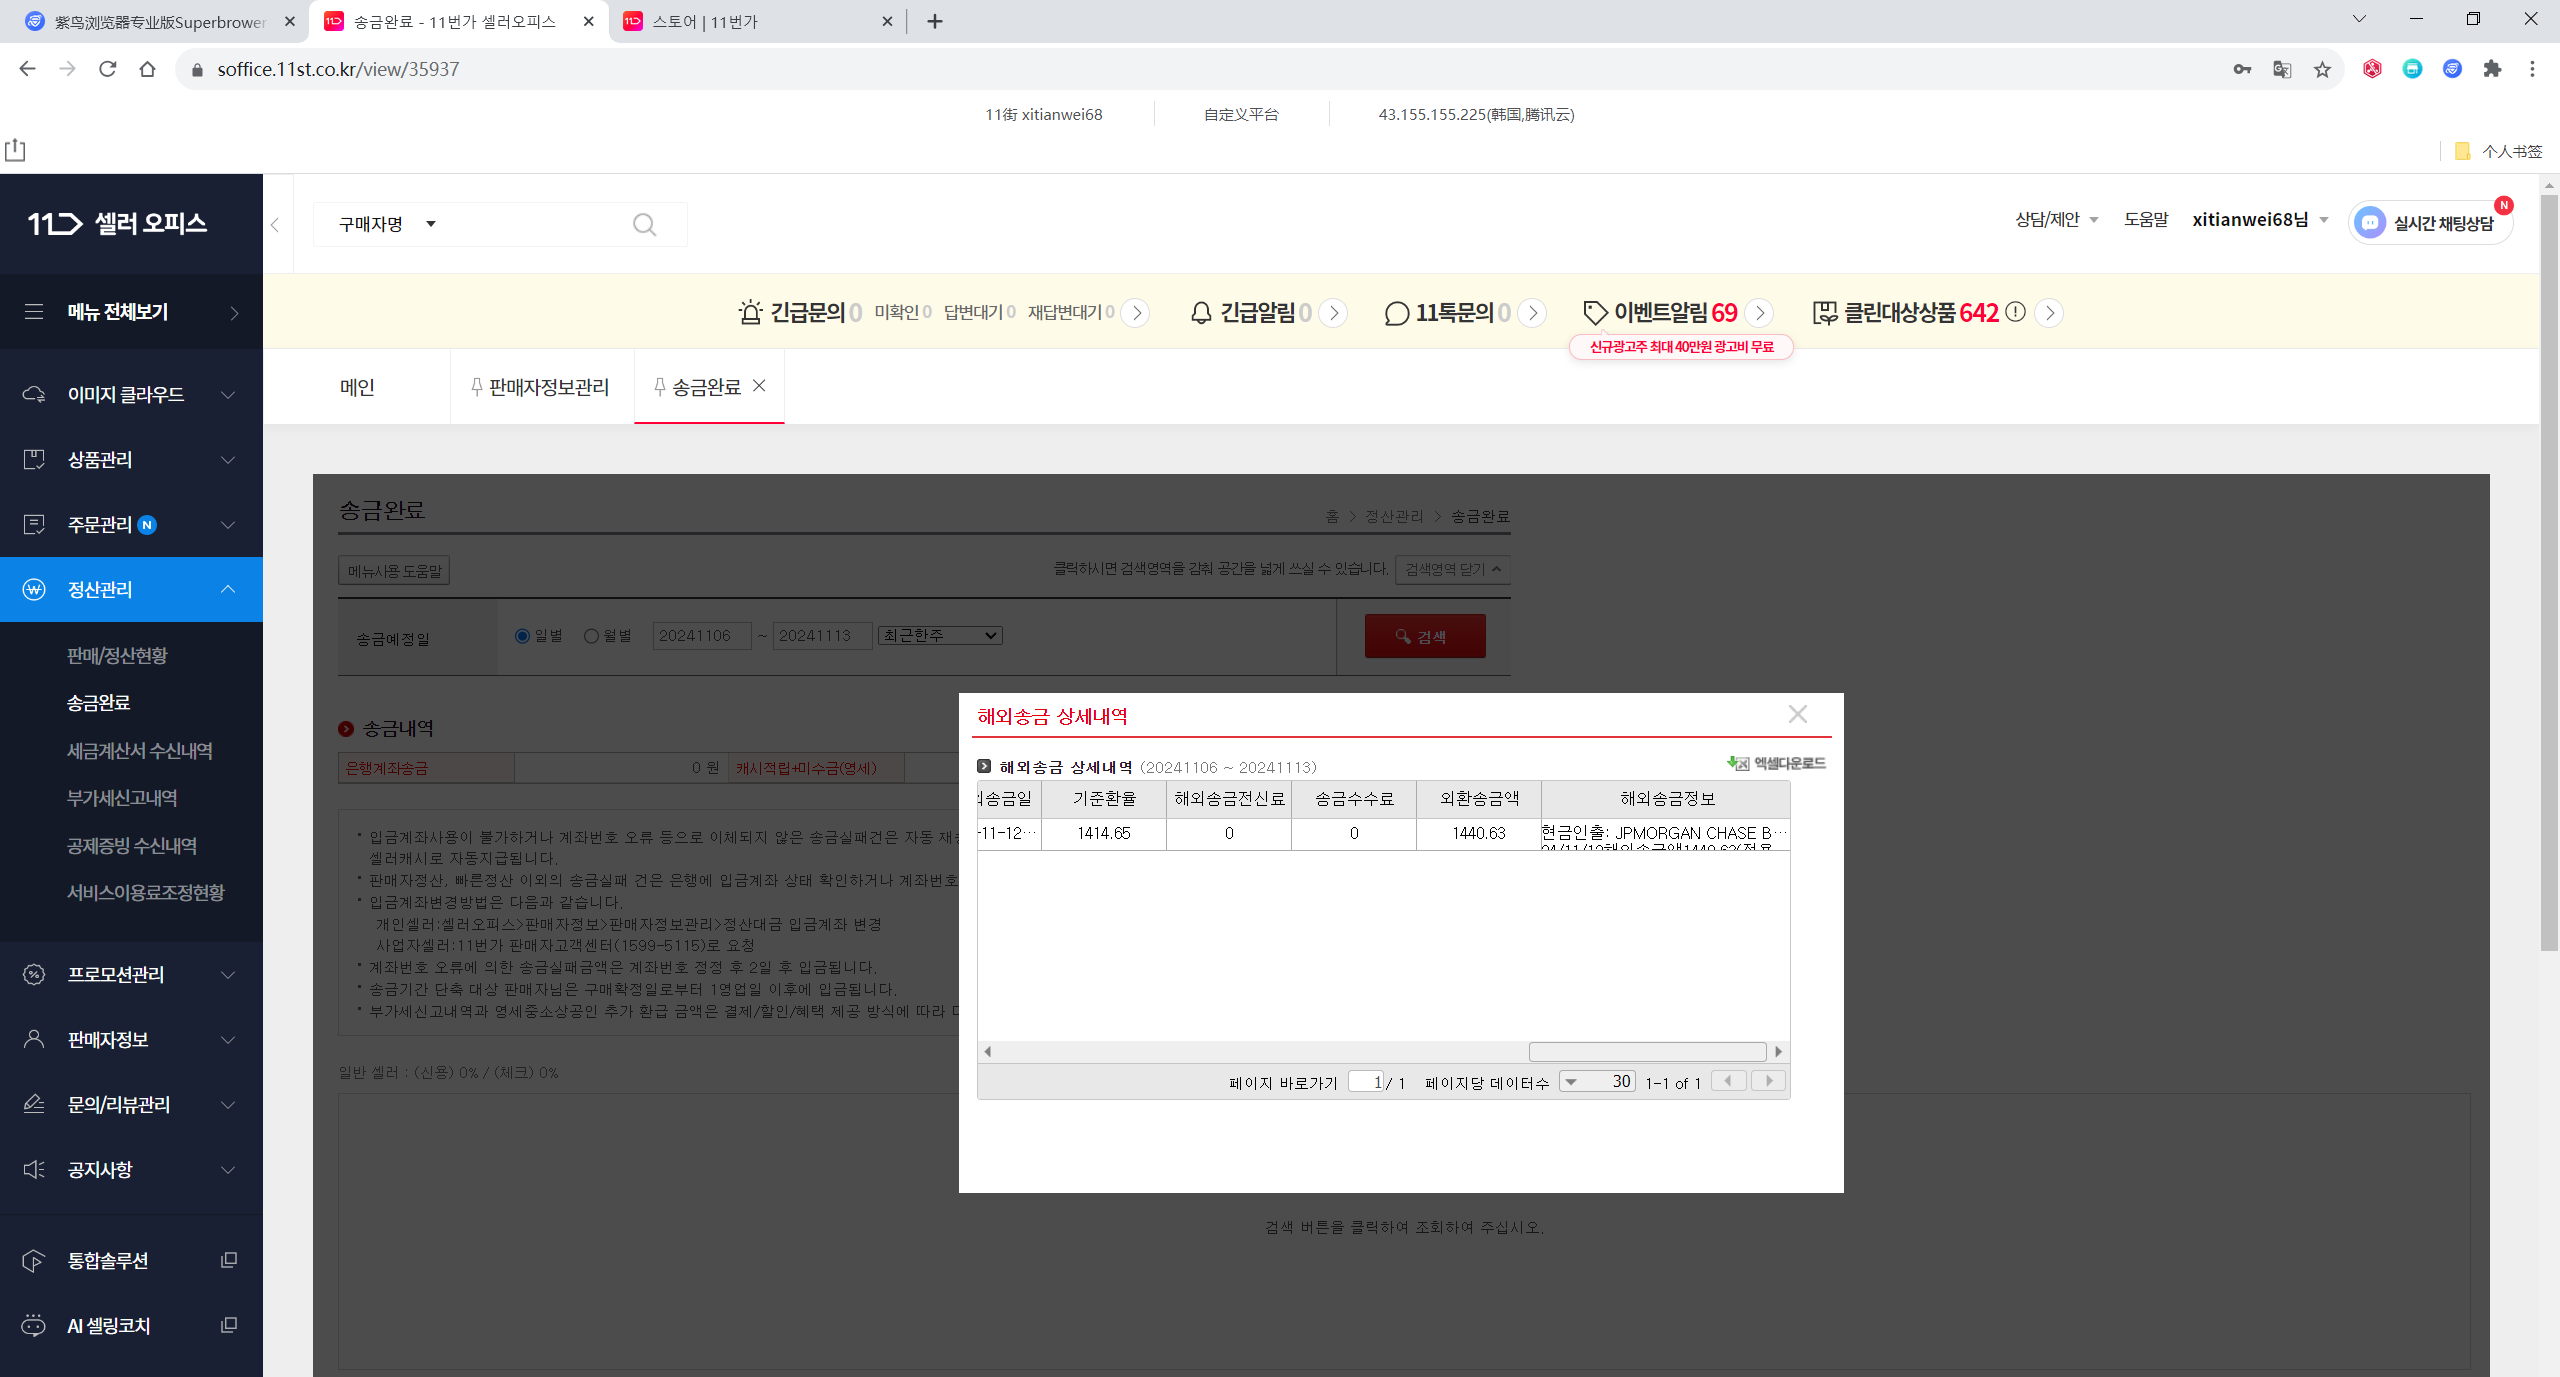2560x1377 pixels.
Task: Expand the xitianwei68님 account dropdown
Action: click(x=2322, y=219)
